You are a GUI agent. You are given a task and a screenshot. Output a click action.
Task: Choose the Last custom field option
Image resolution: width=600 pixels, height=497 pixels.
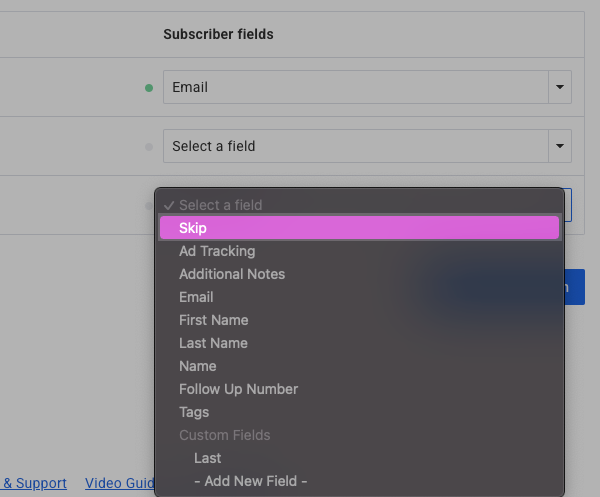click(208, 458)
